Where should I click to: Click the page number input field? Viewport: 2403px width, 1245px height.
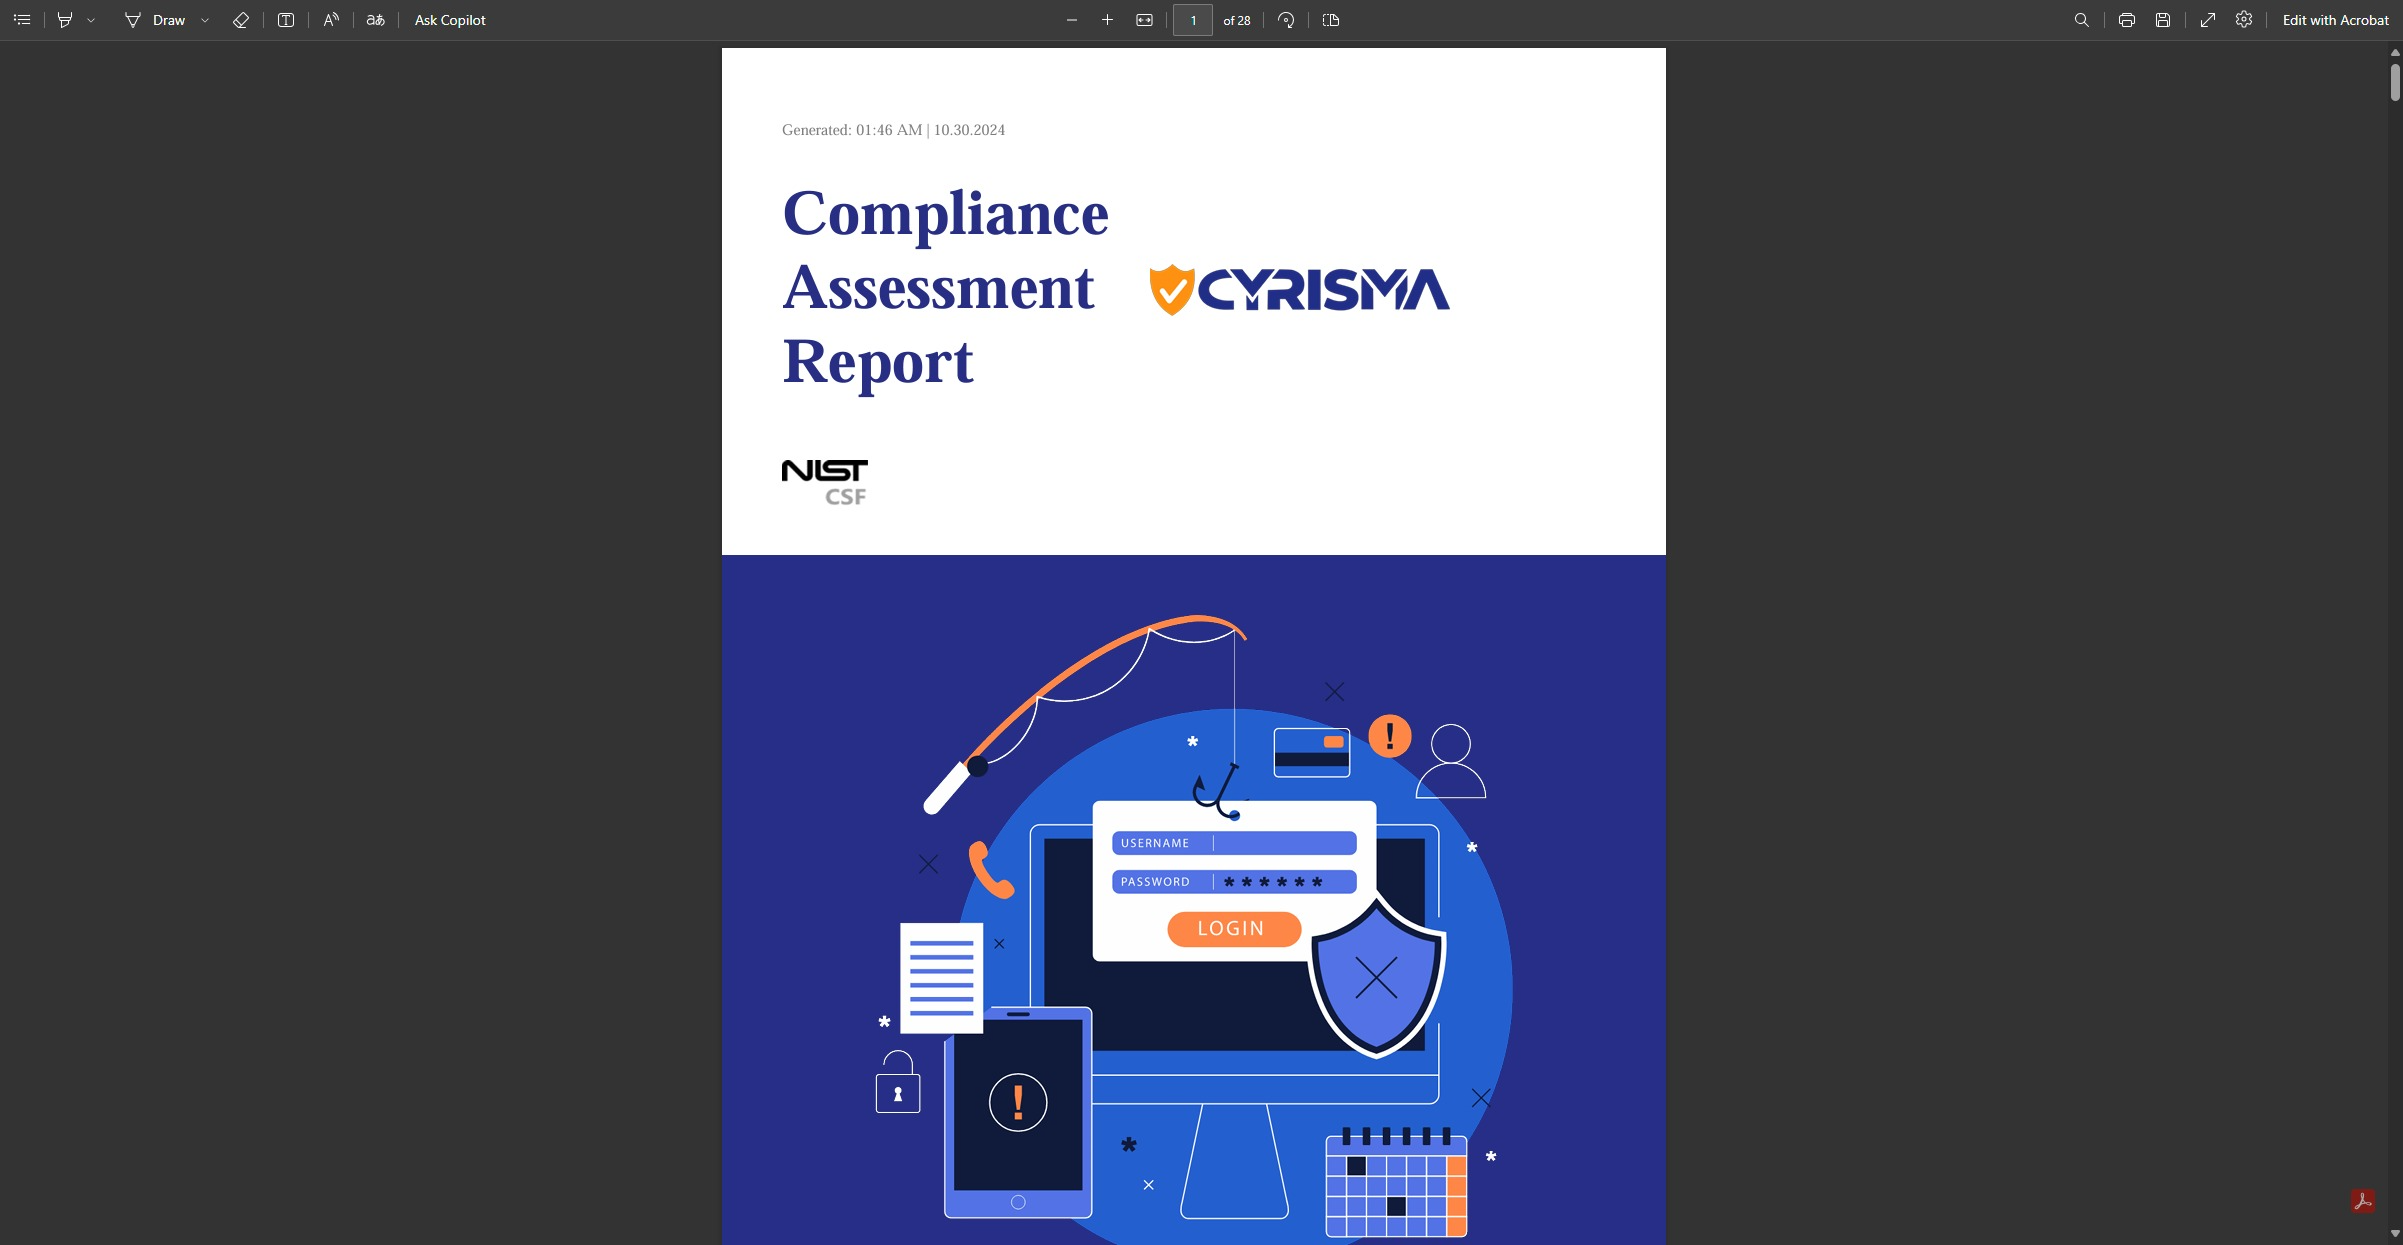(1193, 20)
